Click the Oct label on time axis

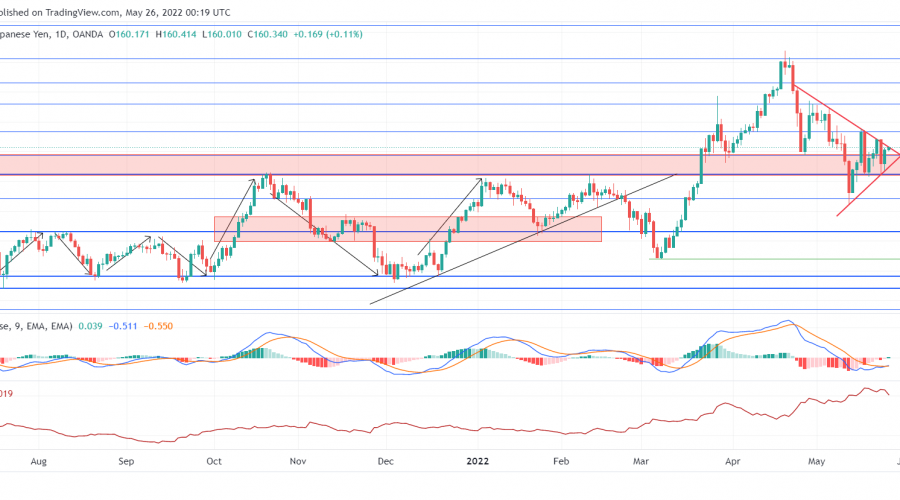214,462
